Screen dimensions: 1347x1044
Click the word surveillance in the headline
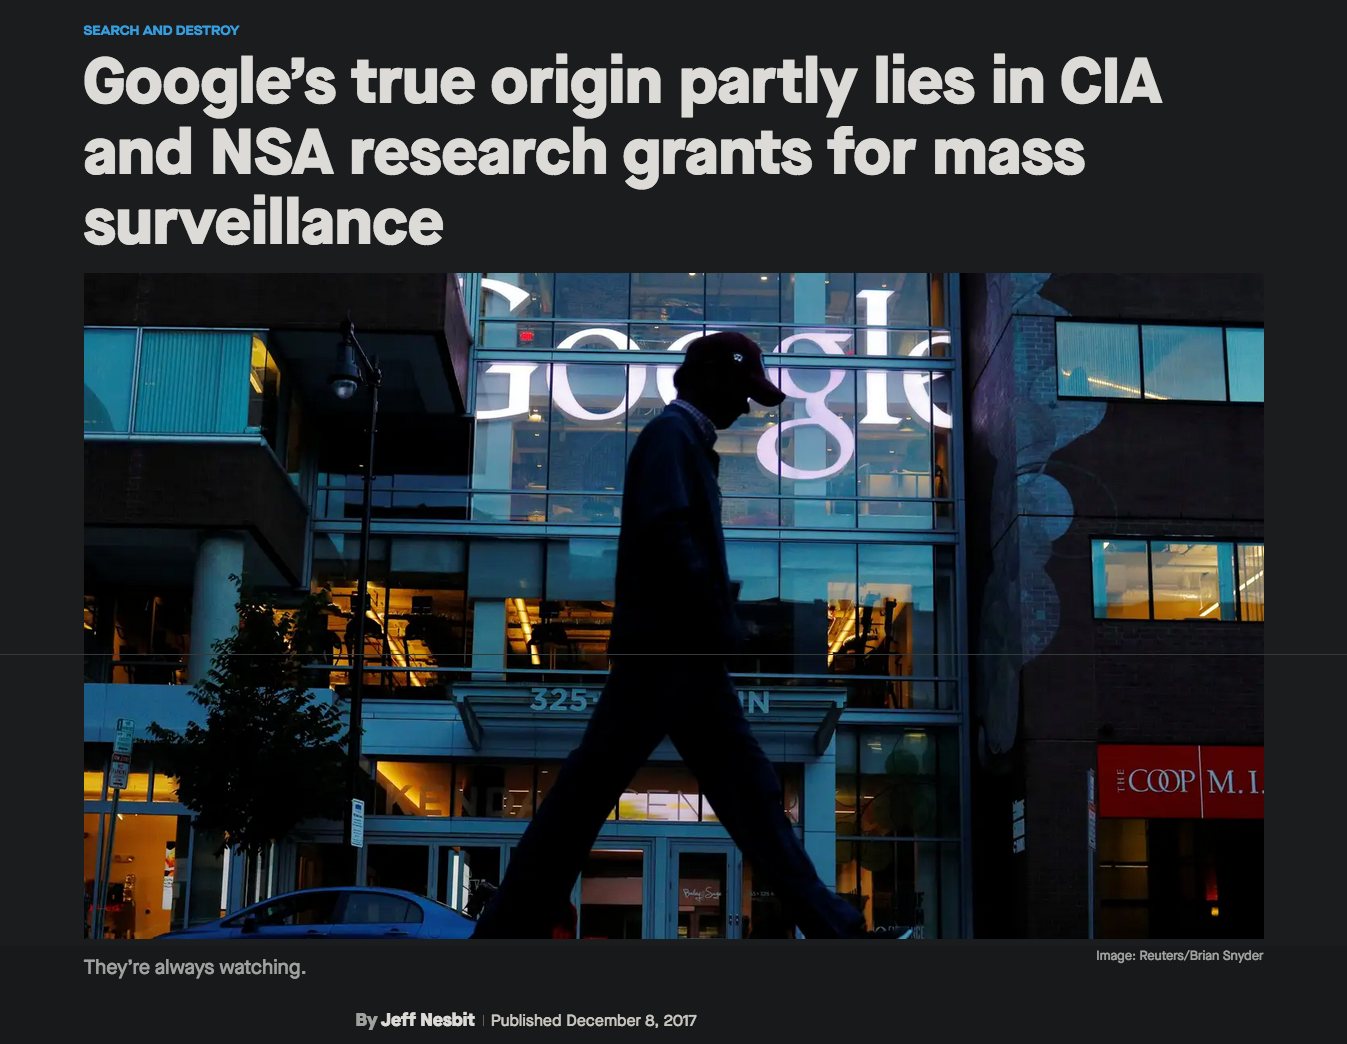point(263,222)
